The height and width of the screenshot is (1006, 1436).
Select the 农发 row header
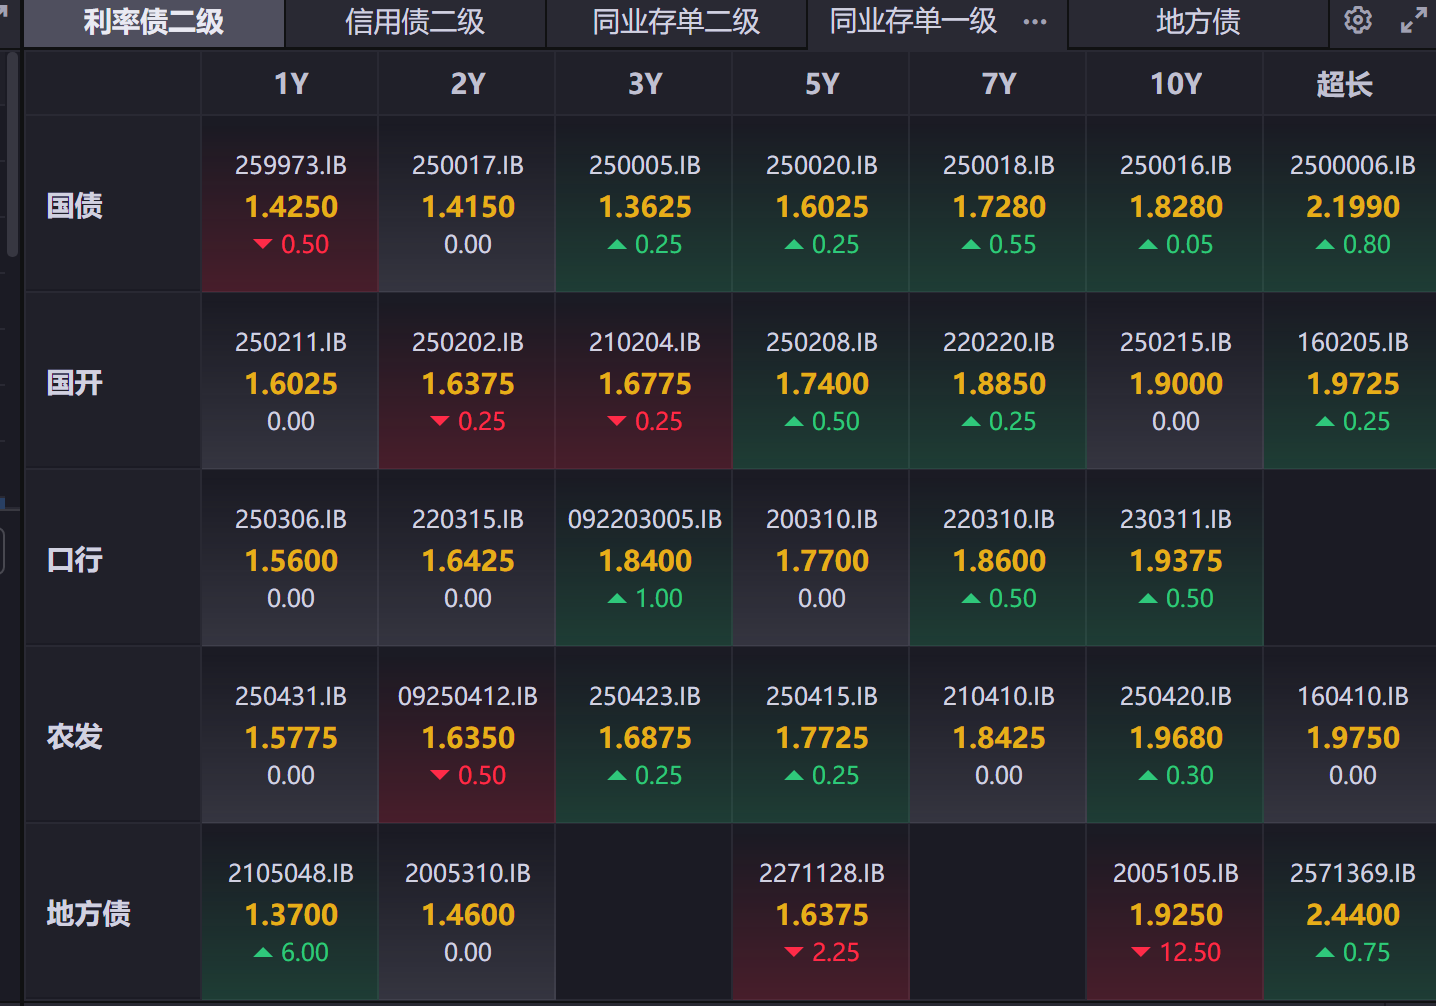(x=75, y=737)
